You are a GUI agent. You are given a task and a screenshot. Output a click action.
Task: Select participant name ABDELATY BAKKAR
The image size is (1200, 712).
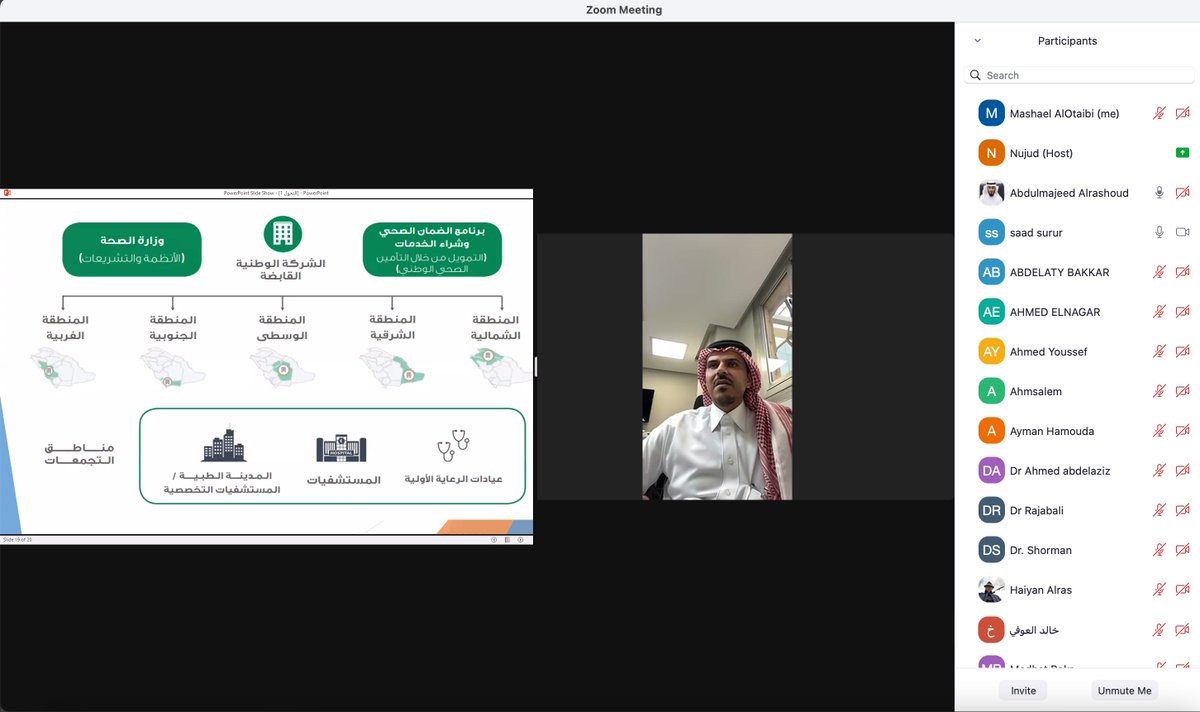[x=1059, y=272]
